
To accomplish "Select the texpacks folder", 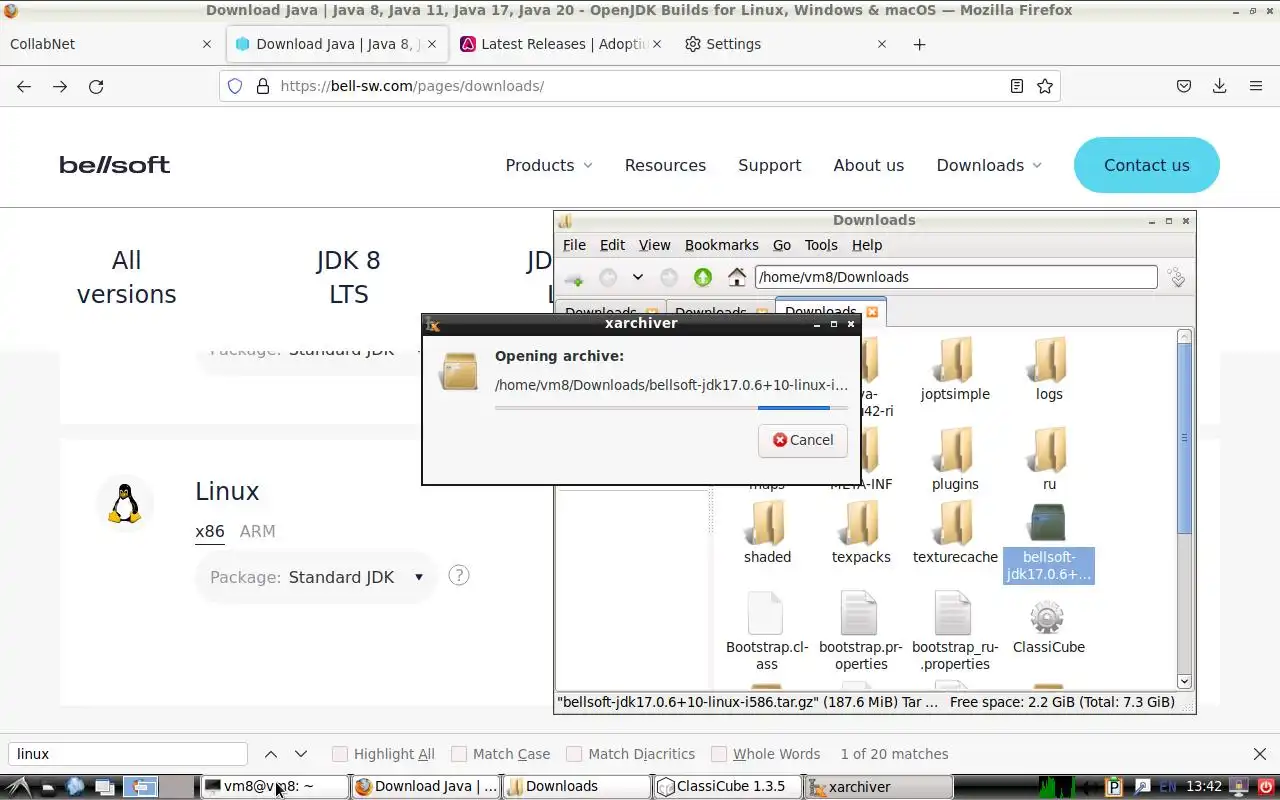I will point(861,533).
